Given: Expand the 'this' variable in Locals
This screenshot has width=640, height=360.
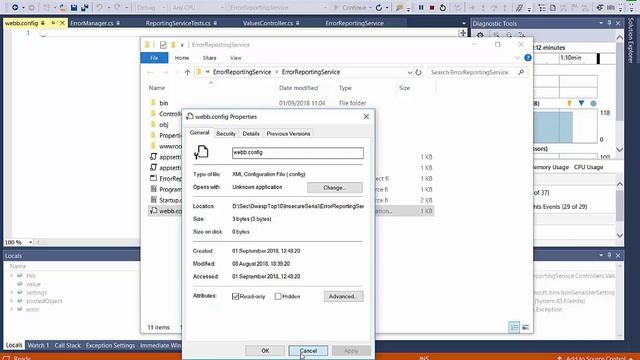Looking at the screenshot, I should point(11,276).
